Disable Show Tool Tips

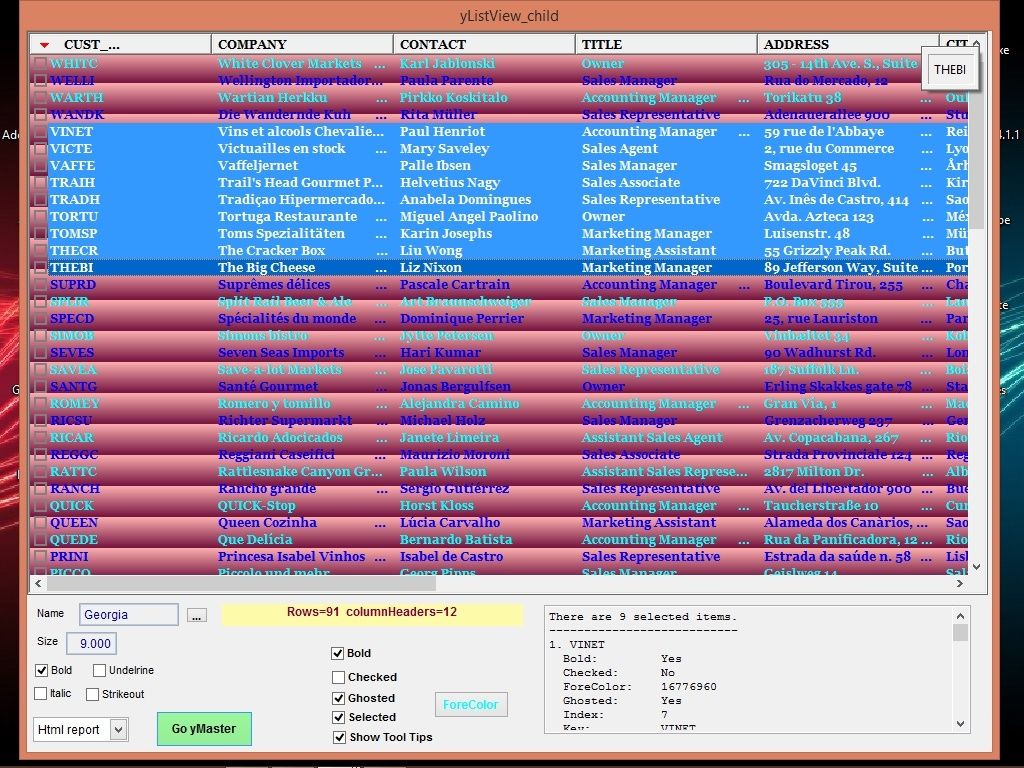coord(339,737)
